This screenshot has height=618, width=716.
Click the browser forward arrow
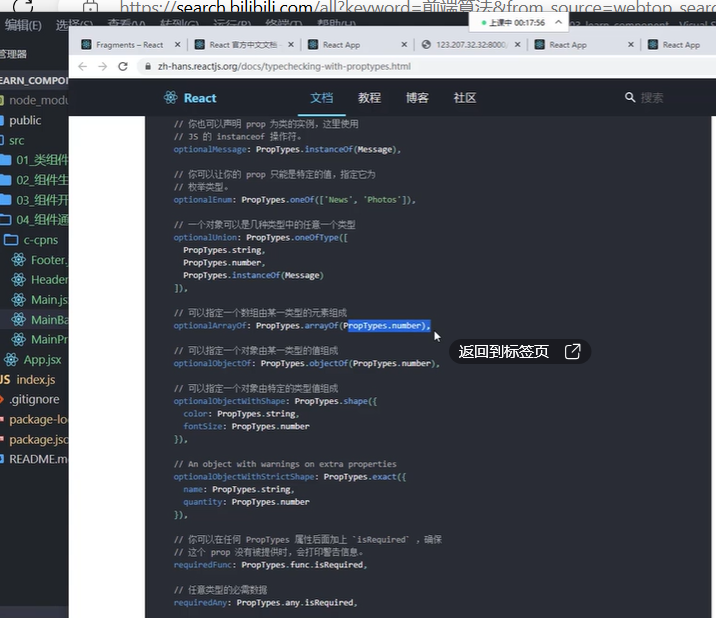pyautogui.click(x=103, y=67)
